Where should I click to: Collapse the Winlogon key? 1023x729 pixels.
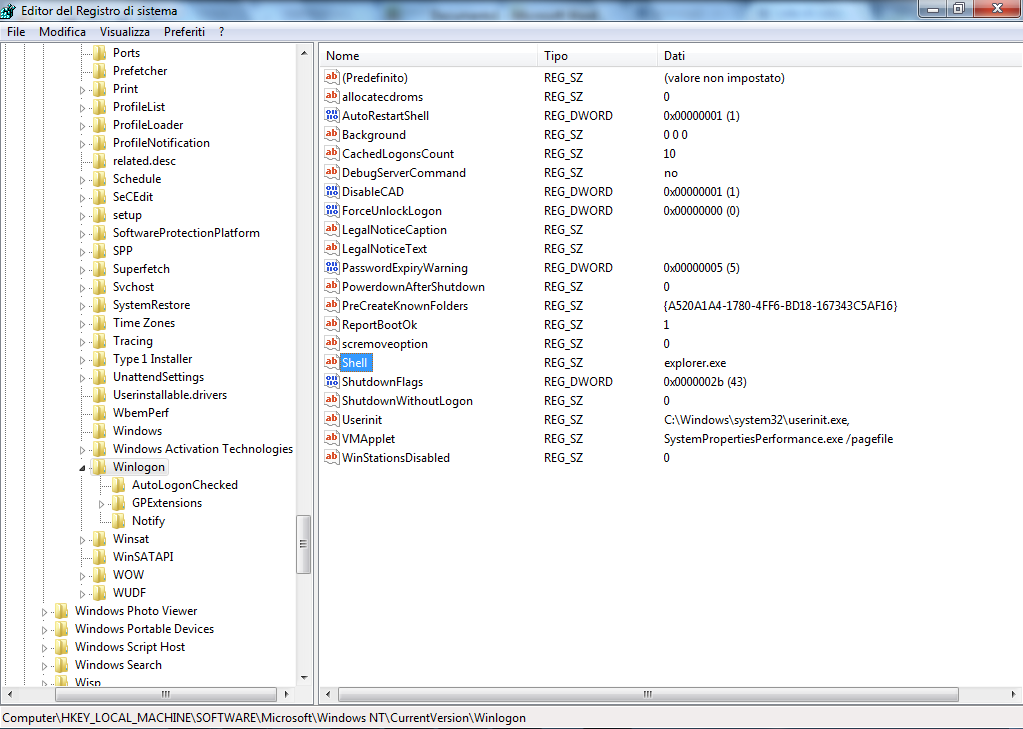82,468
